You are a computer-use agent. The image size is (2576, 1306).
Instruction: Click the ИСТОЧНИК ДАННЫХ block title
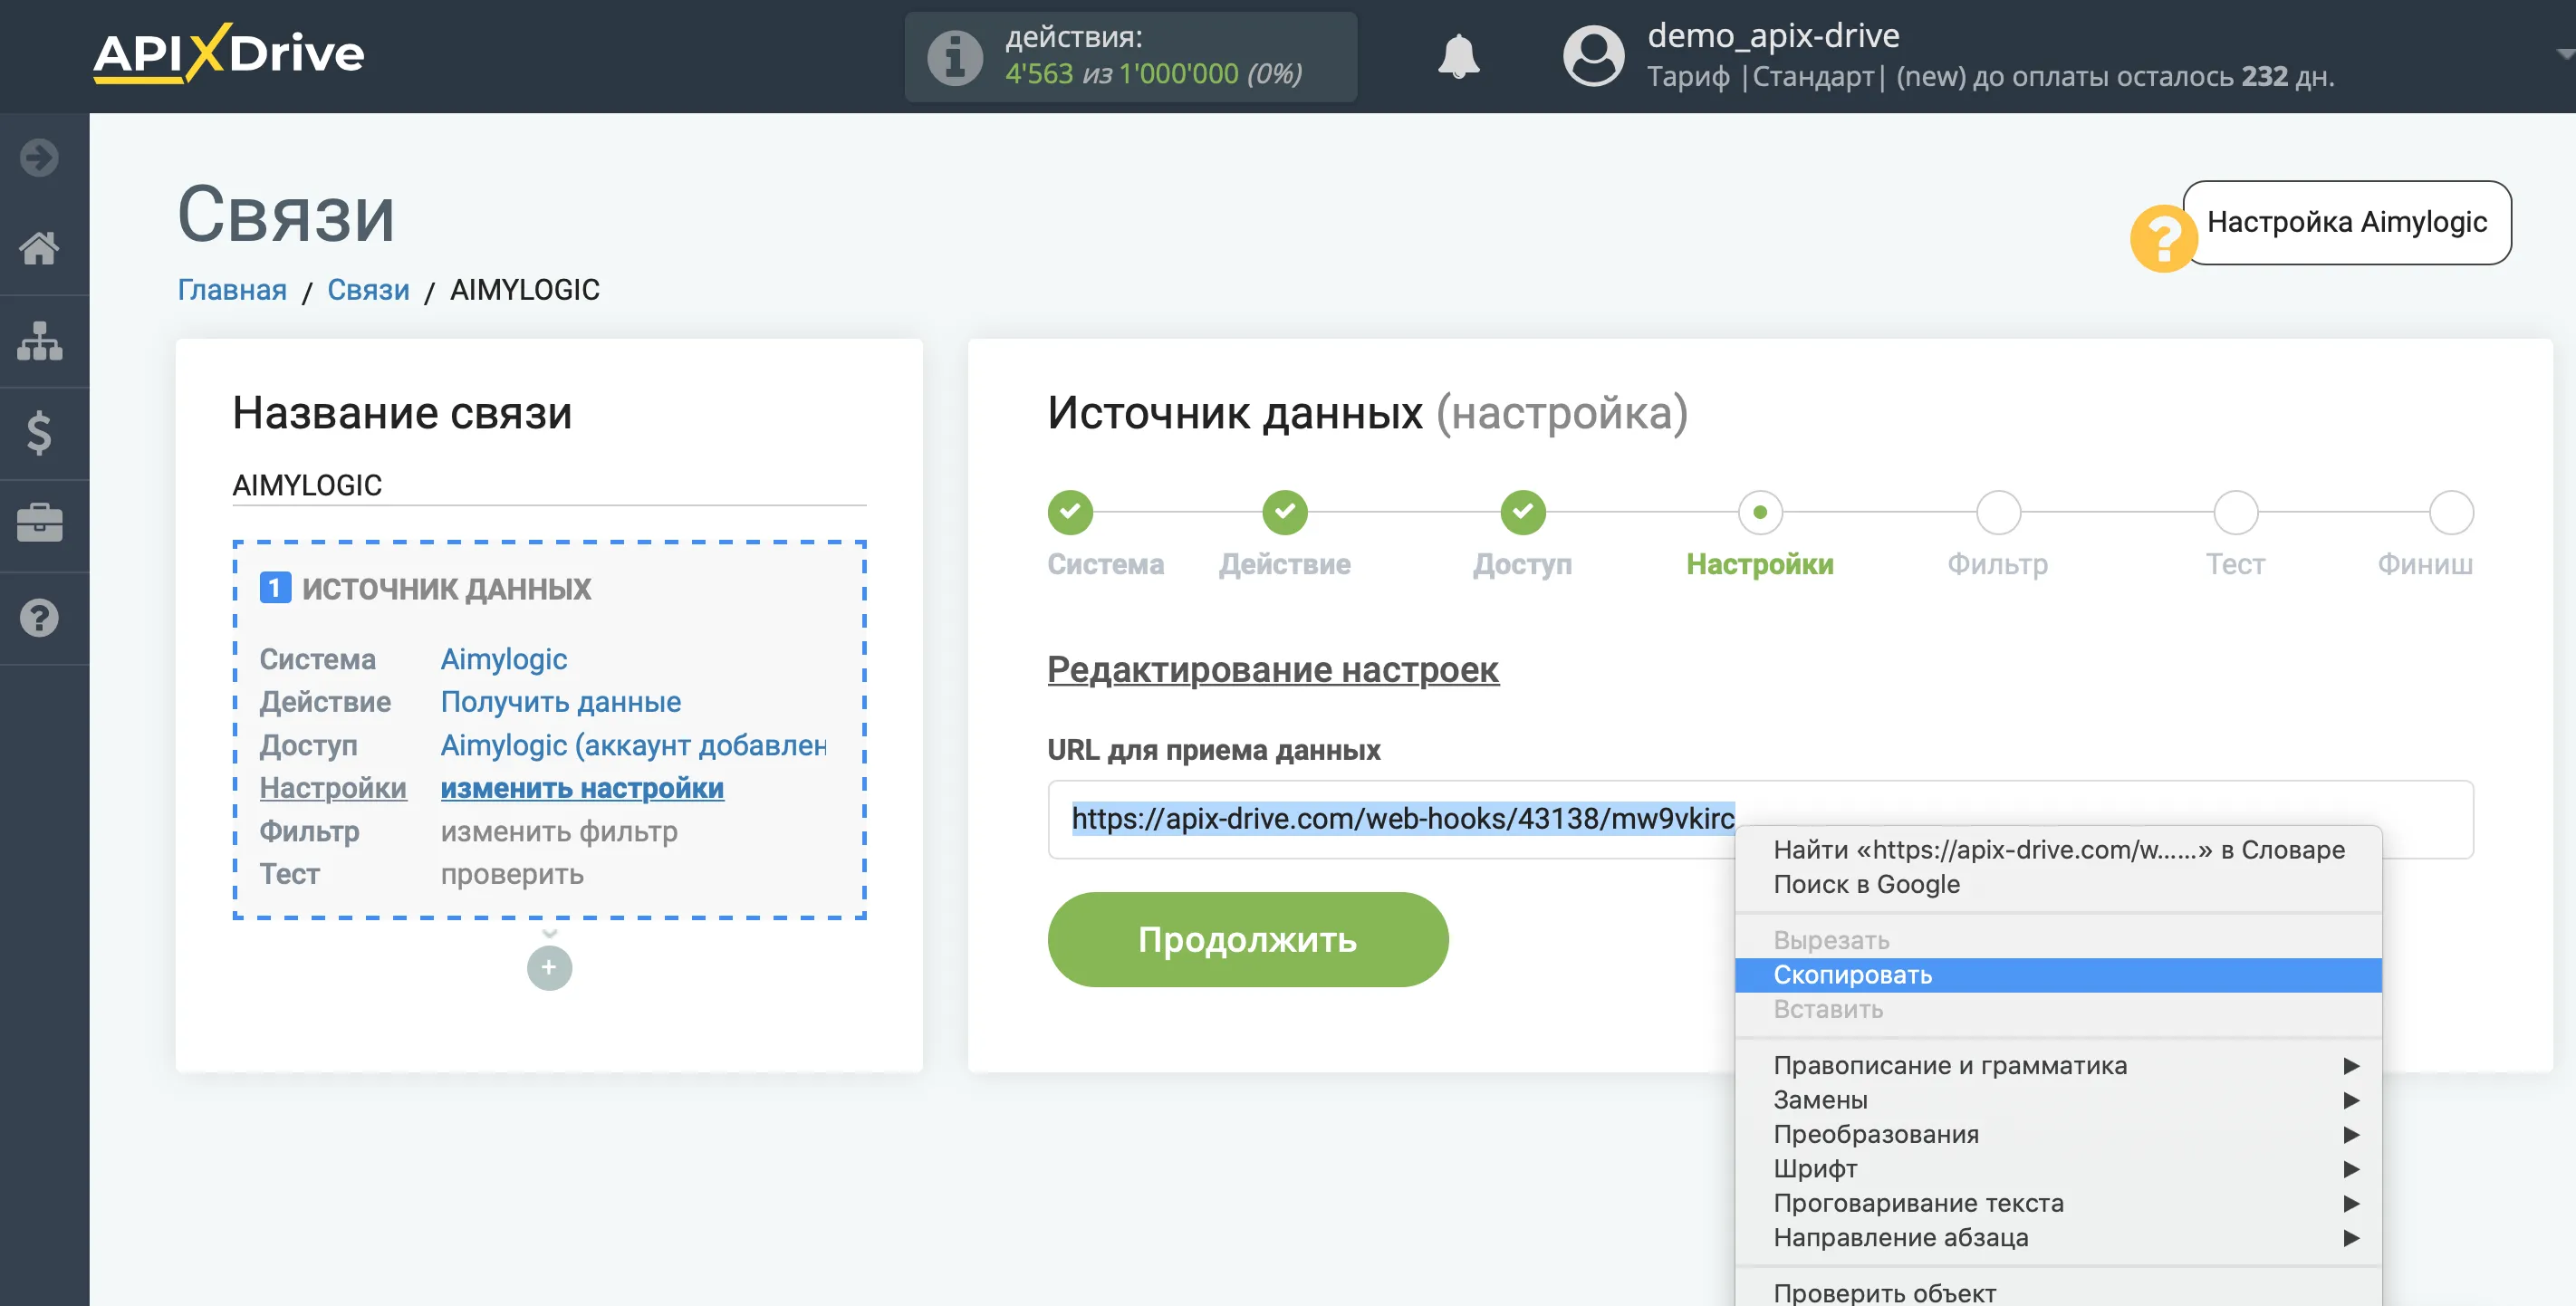point(446,588)
